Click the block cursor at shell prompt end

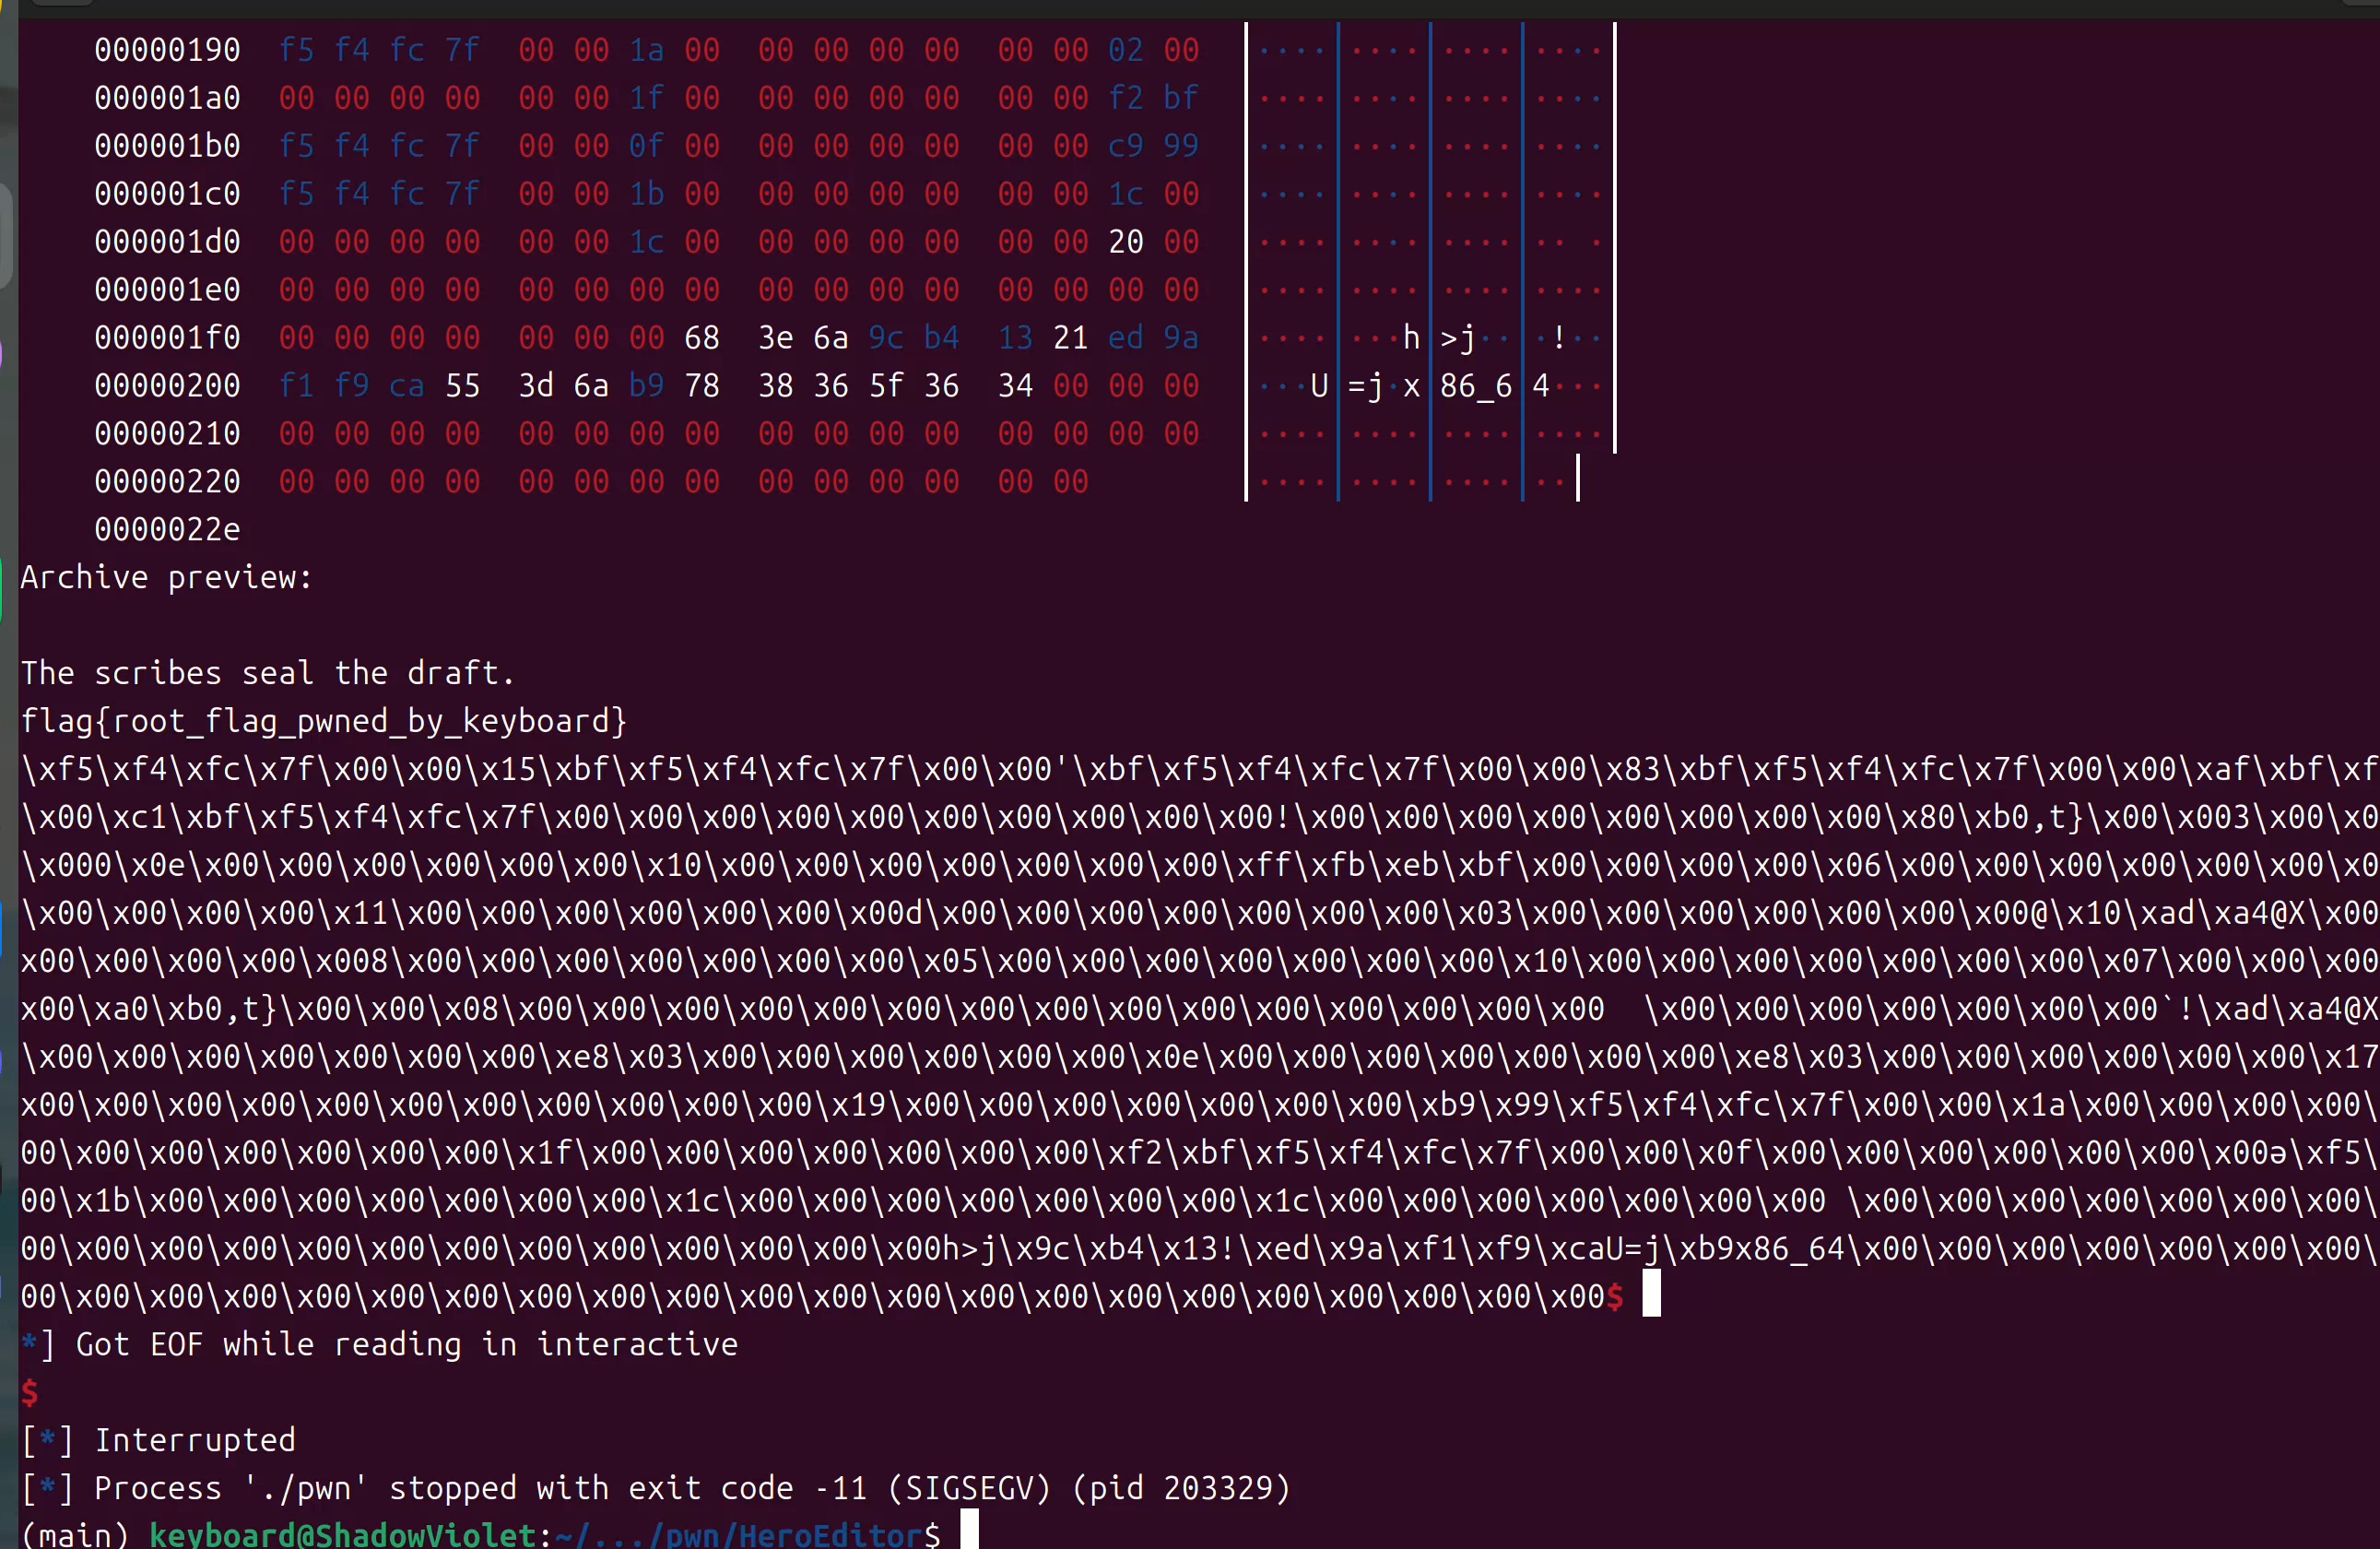(x=969, y=1531)
